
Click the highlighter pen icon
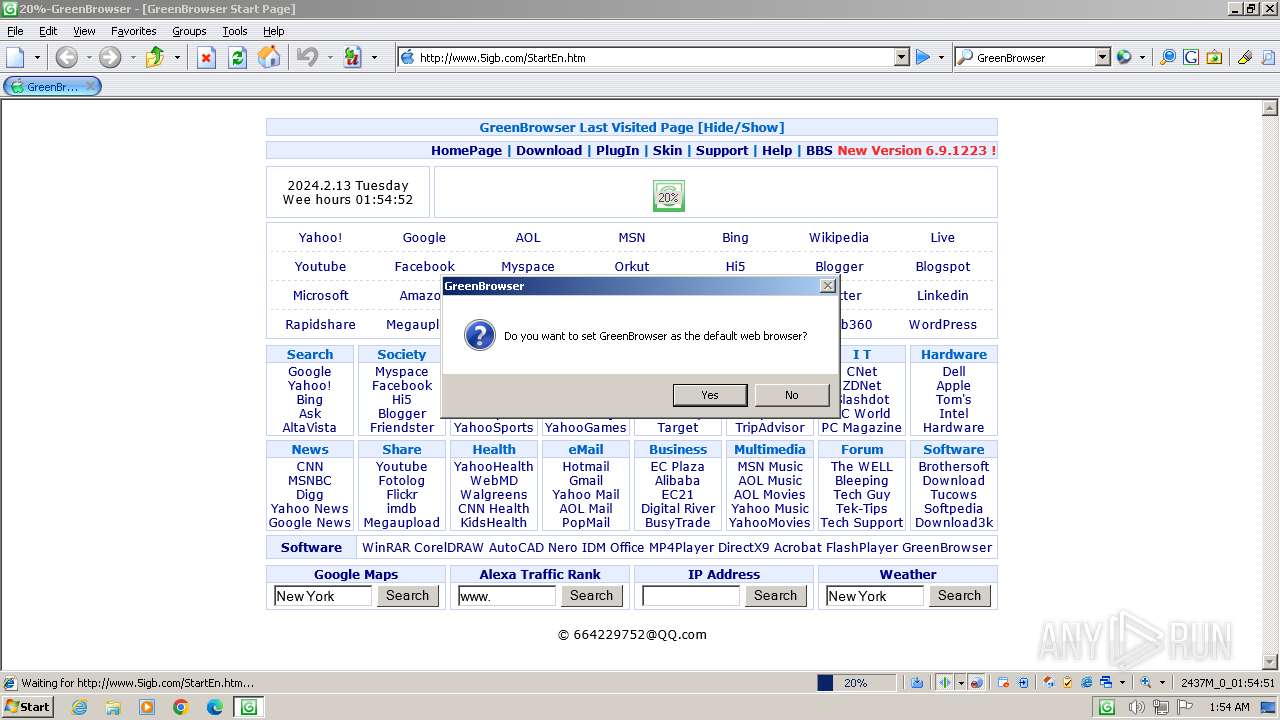(x=1245, y=57)
